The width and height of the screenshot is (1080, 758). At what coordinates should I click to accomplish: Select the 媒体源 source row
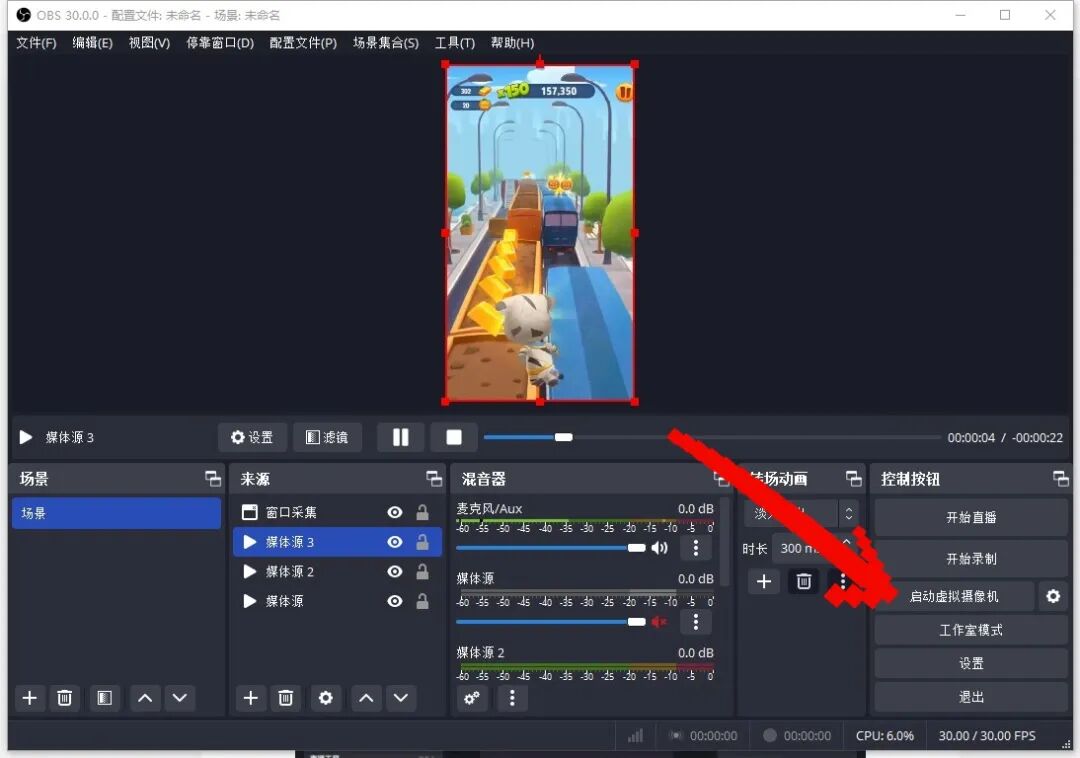pos(337,601)
